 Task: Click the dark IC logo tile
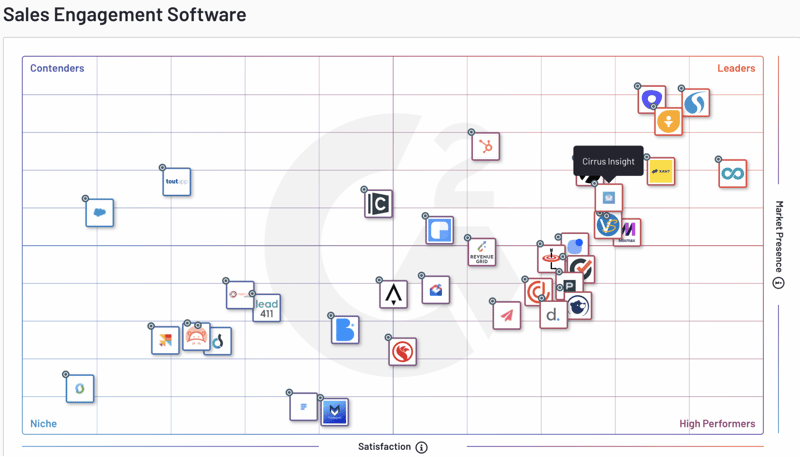pos(378,204)
